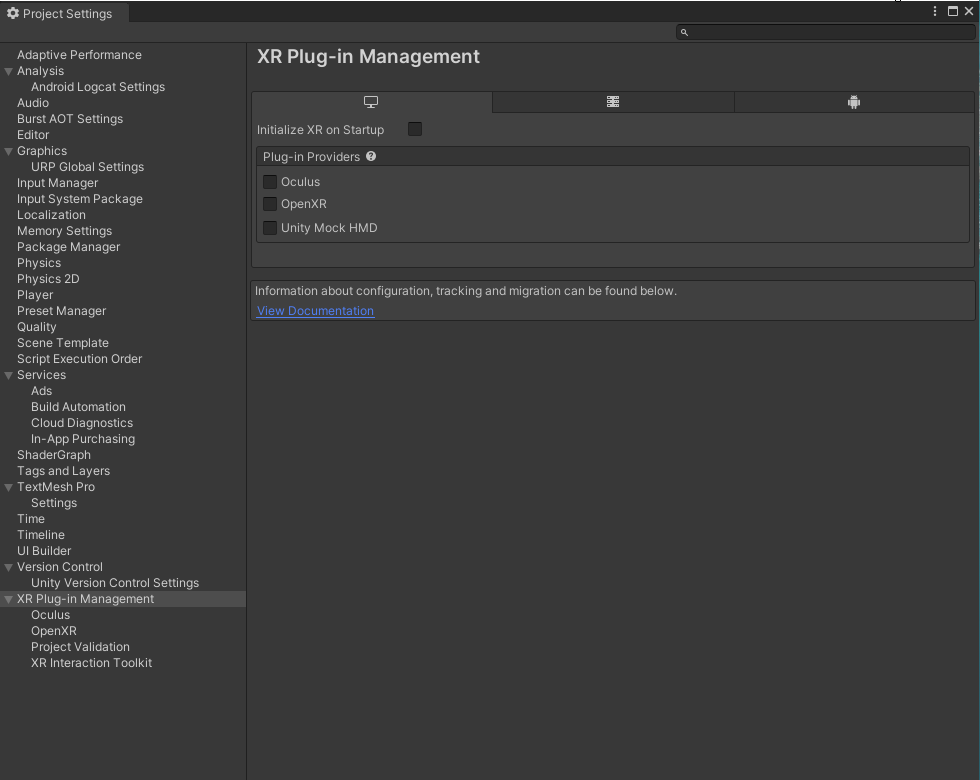Select the desktop standalone platform tab
The image size is (980, 780).
(x=371, y=102)
